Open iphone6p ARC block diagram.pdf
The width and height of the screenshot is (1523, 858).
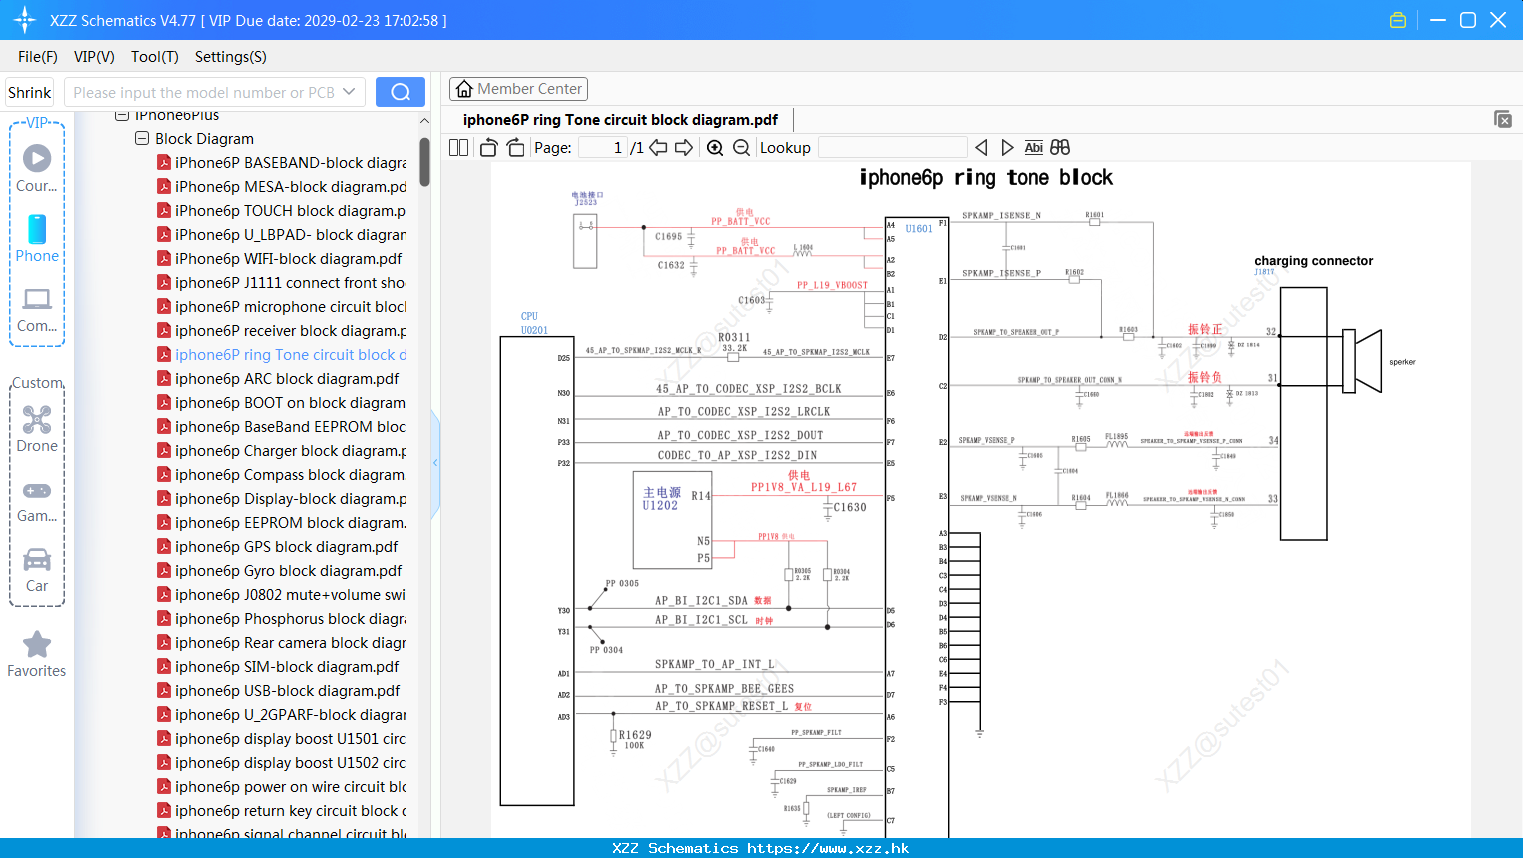tap(278, 378)
